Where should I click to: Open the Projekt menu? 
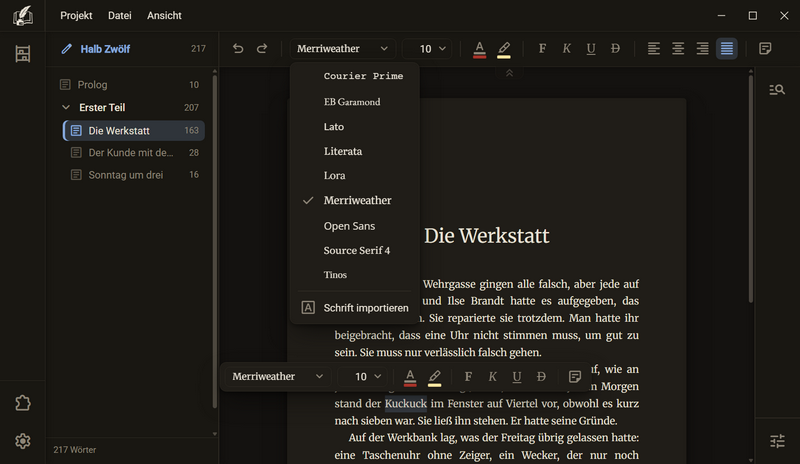tap(76, 16)
